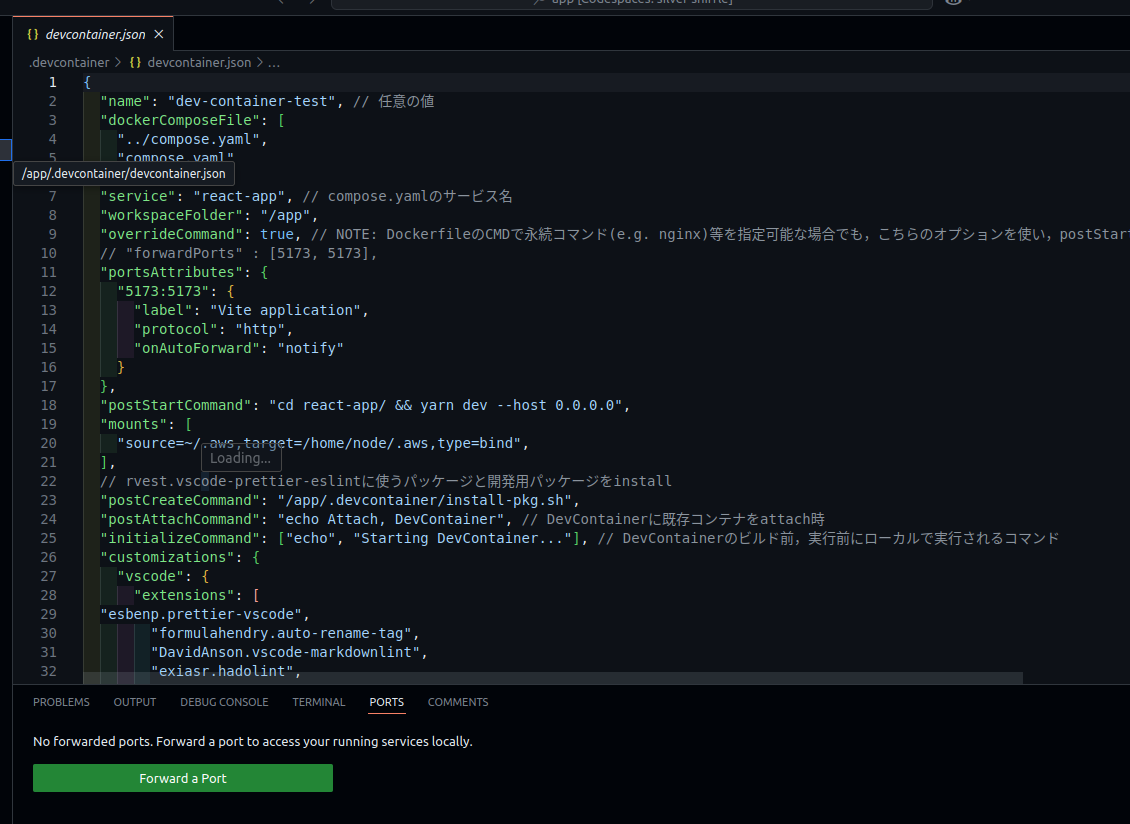Close the devcontainer.json editor tab
1130x824 pixels.
pos(157,32)
